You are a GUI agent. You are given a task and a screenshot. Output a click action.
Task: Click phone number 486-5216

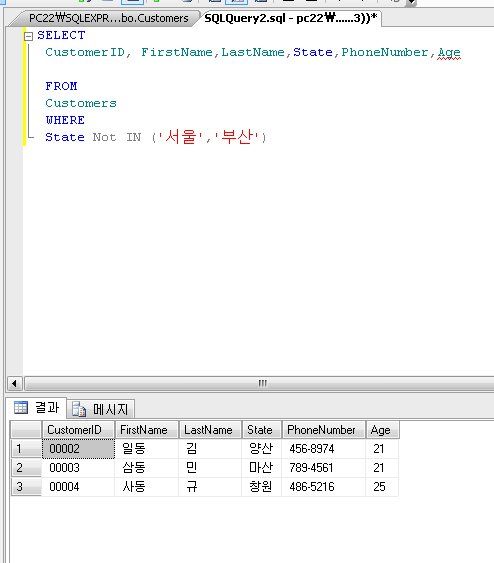point(323,487)
